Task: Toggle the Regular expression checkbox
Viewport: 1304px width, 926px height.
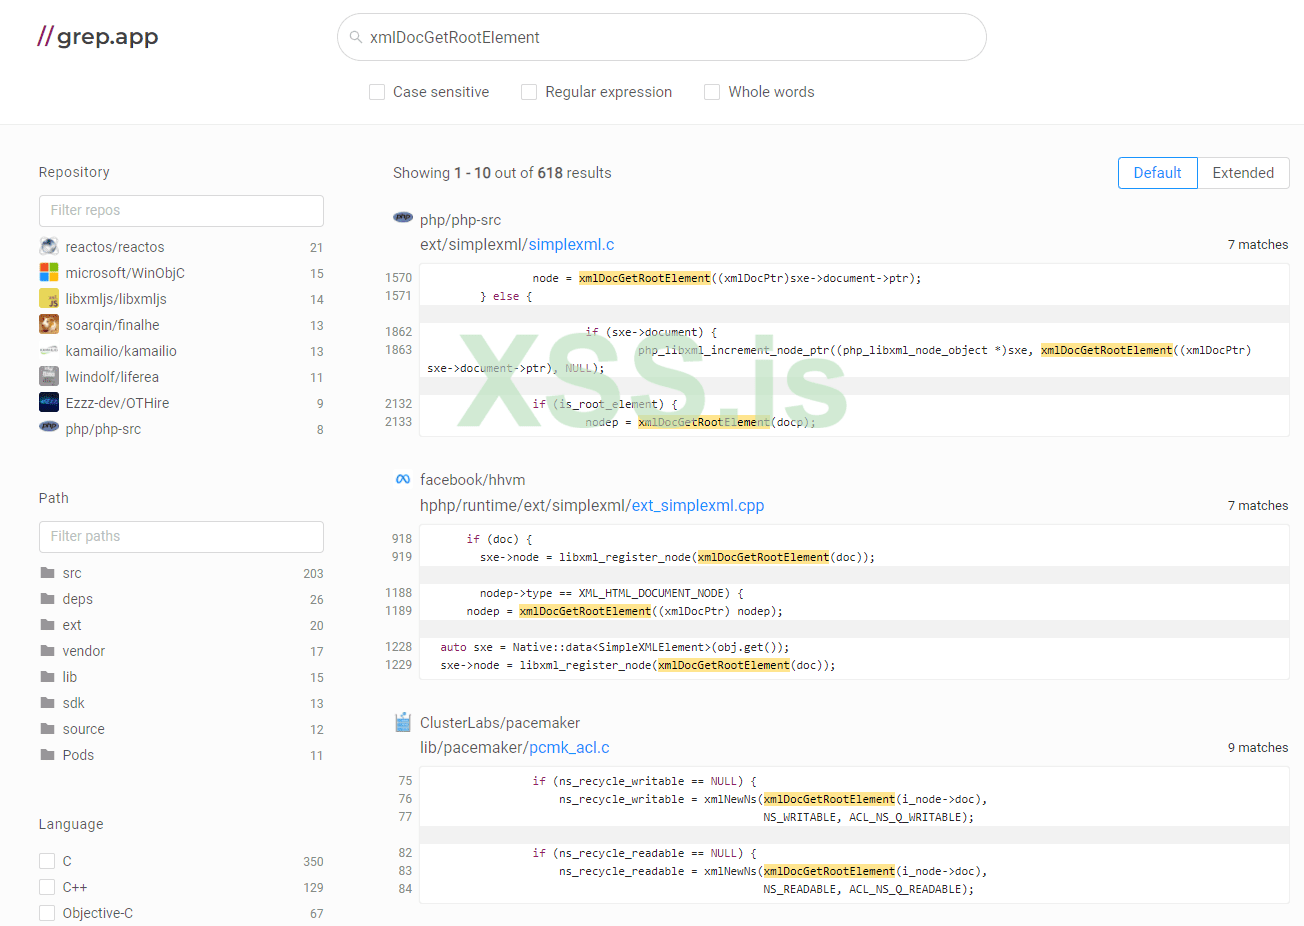Action: coord(529,92)
